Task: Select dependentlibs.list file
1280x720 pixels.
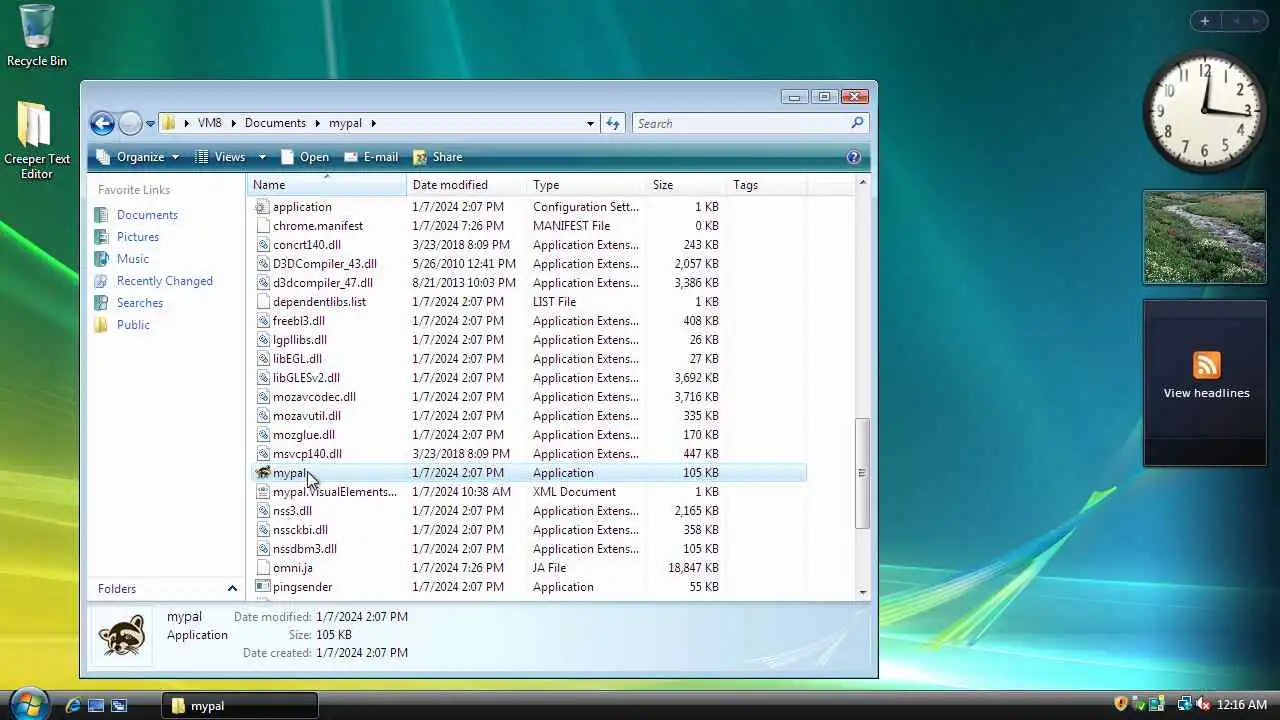Action: (320, 302)
